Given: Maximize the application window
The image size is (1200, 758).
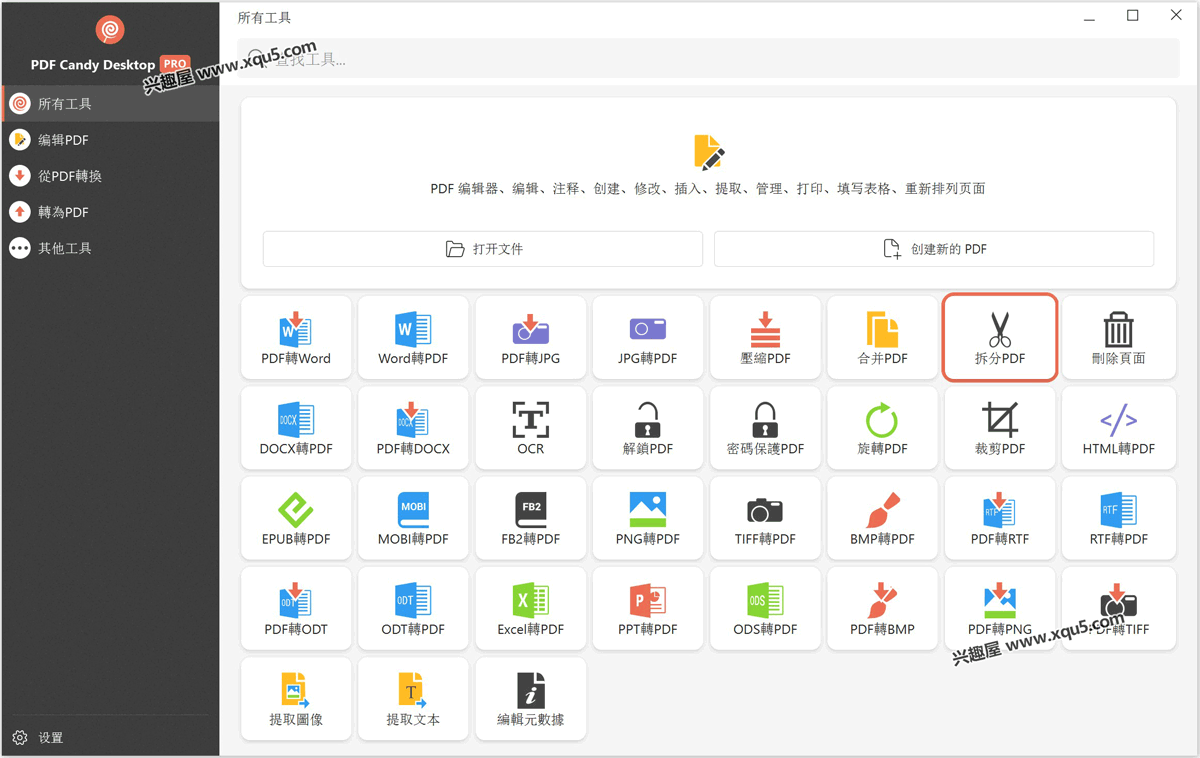Looking at the screenshot, I should point(1132,15).
